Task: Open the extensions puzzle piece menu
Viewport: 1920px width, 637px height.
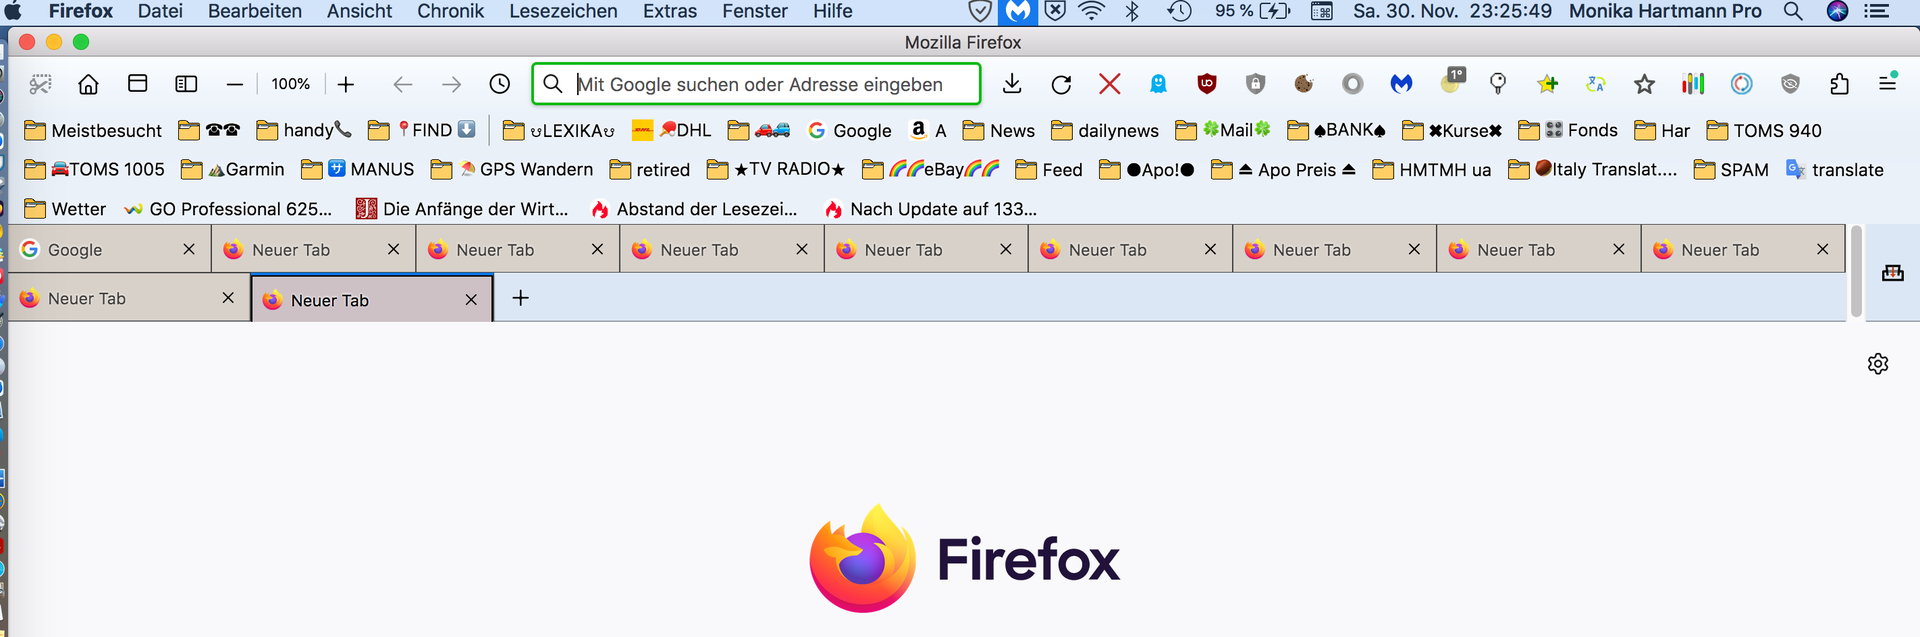Action: point(1840,84)
